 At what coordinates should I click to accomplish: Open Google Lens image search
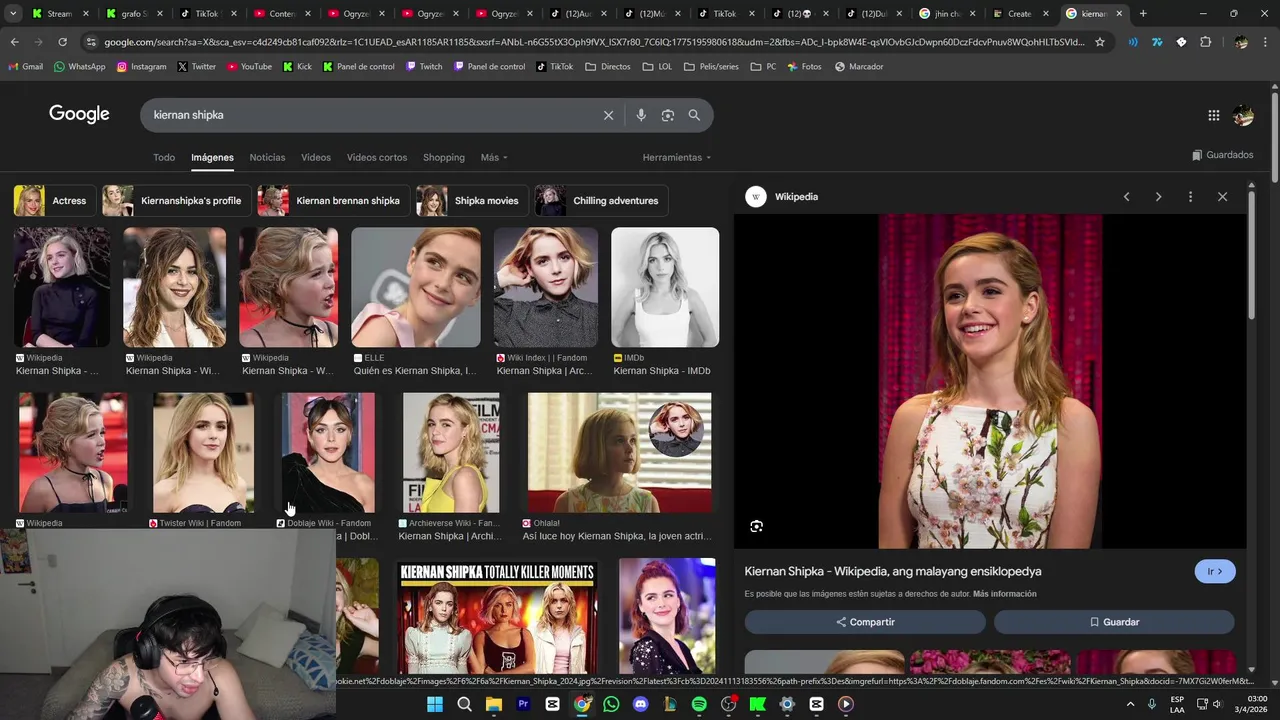(668, 115)
